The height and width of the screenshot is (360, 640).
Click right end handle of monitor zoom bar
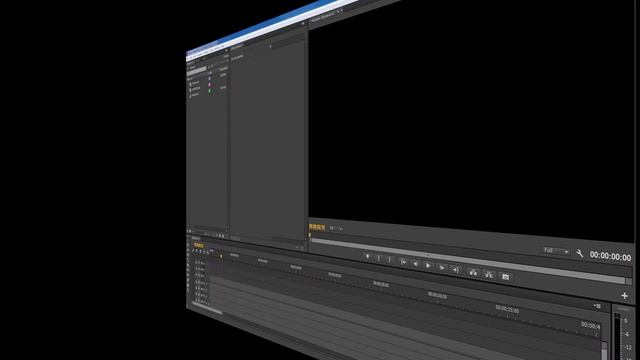pos(629,281)
